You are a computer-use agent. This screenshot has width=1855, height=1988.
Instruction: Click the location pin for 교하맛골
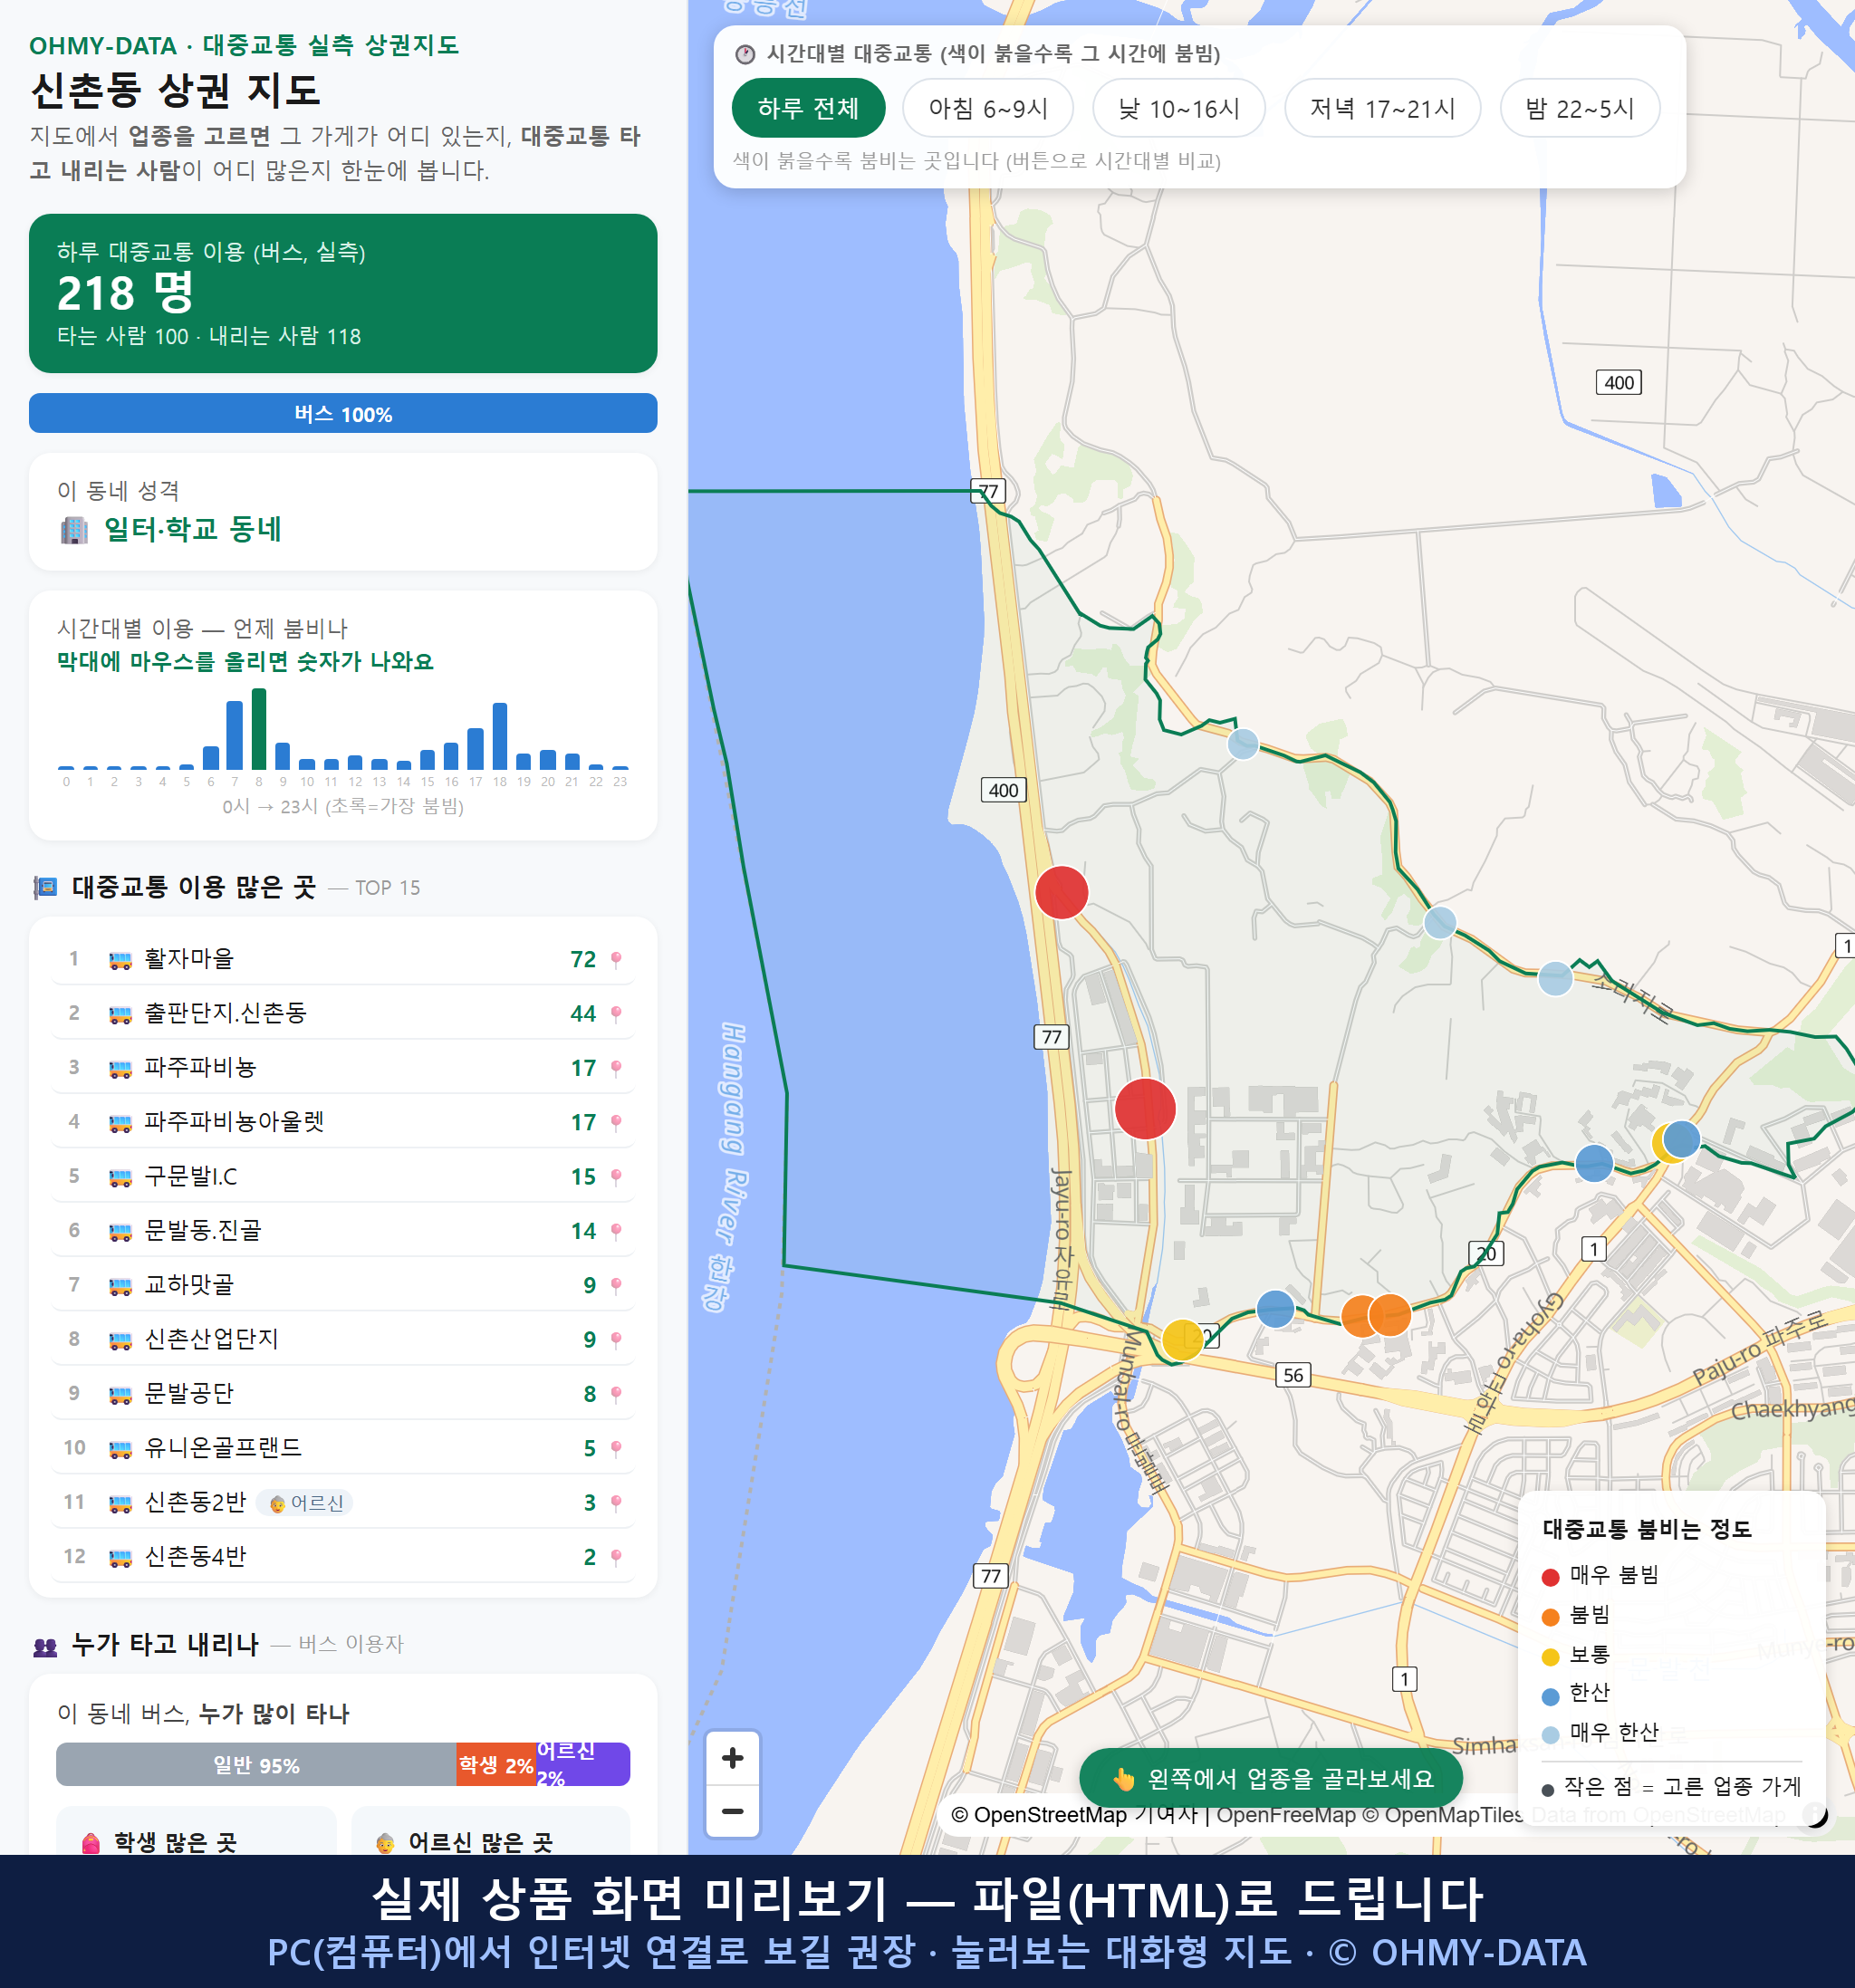click(616, 1285)
